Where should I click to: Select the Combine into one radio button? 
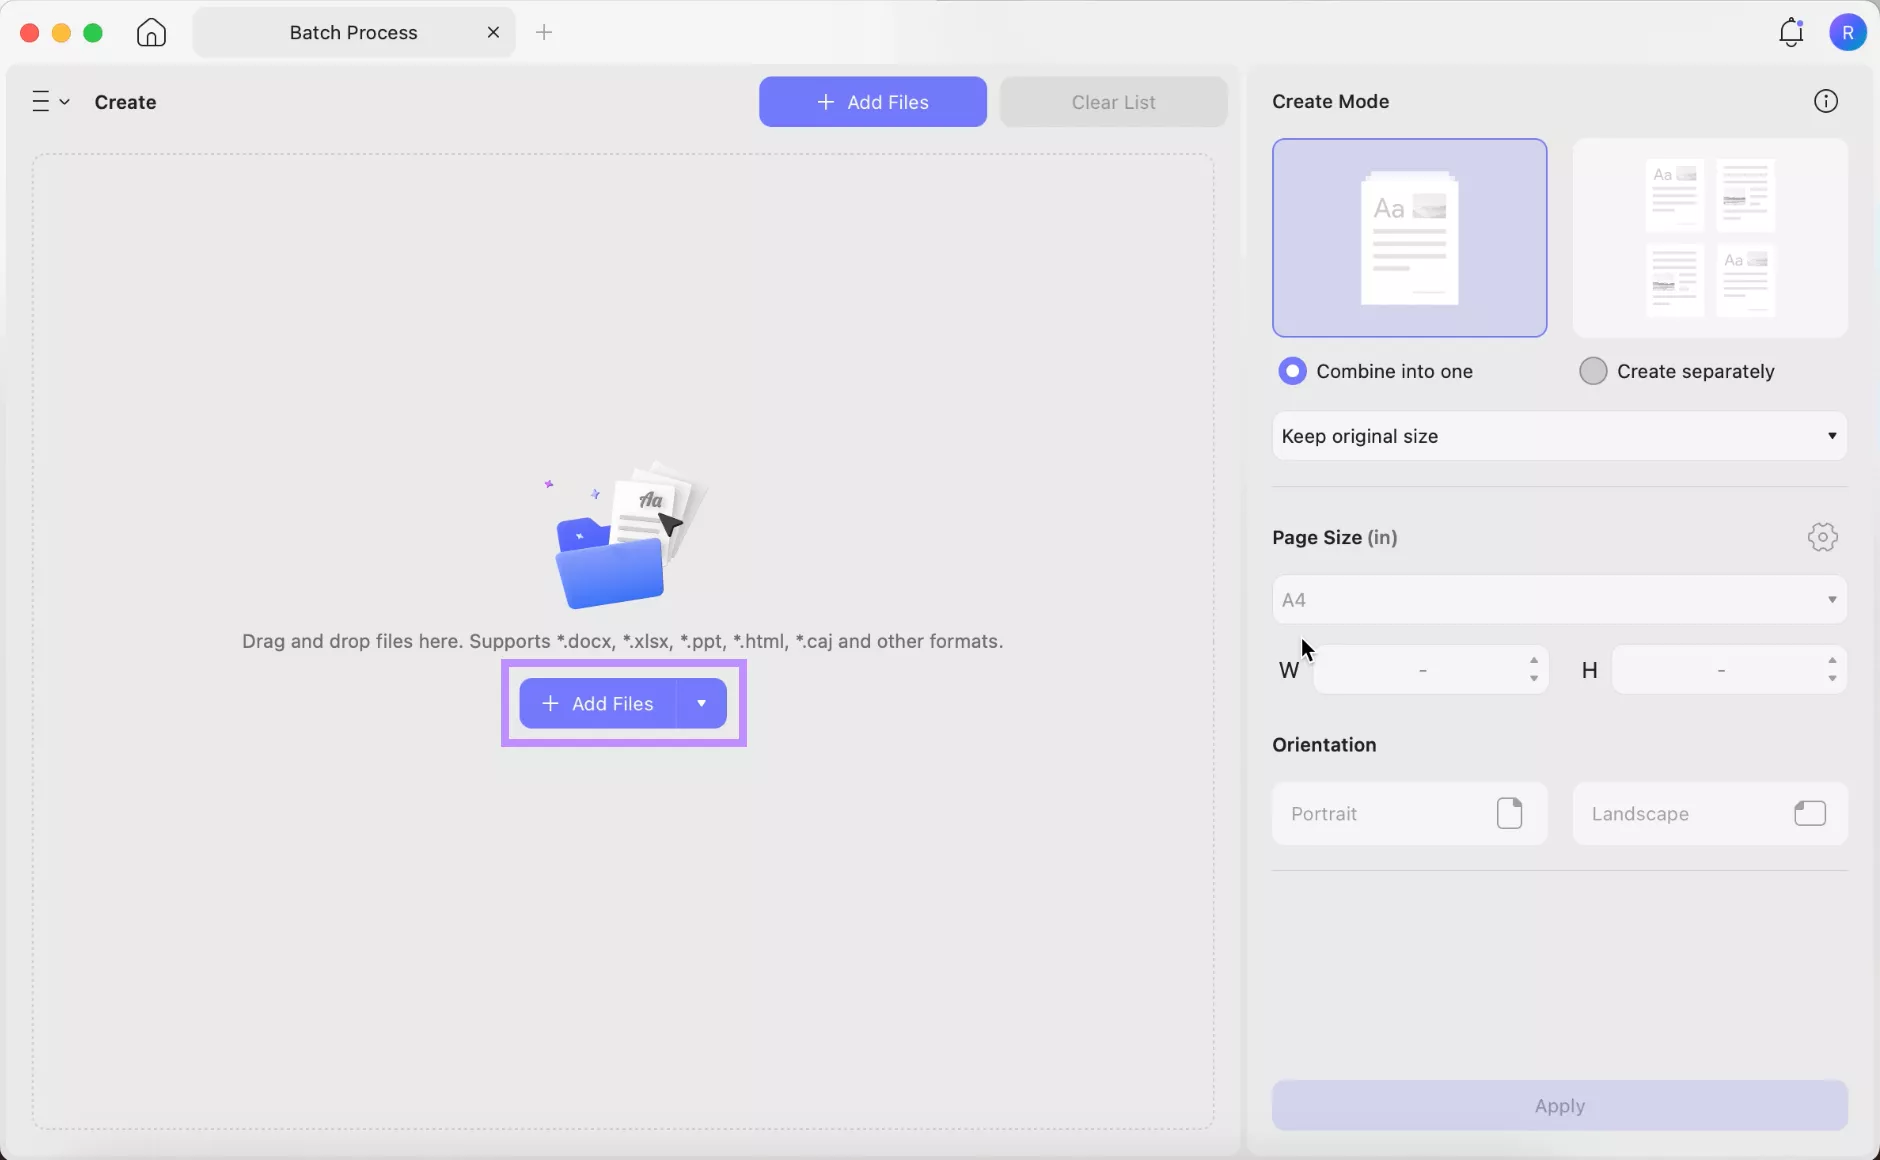coord(1293,371)
